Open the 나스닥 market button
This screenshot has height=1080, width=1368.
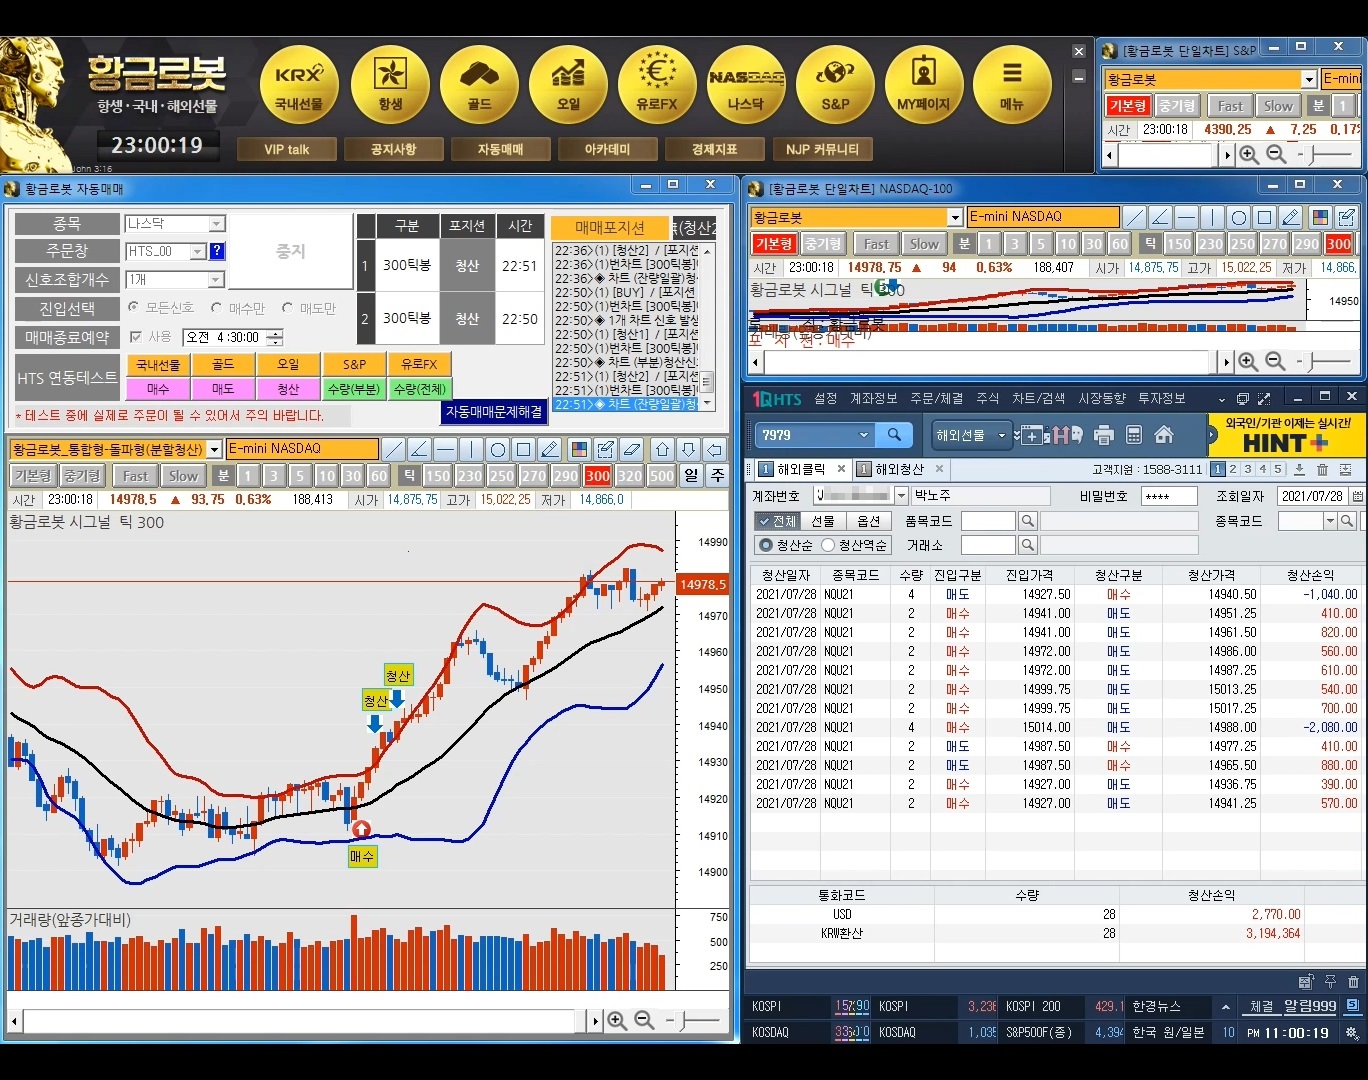click(746, 86)
